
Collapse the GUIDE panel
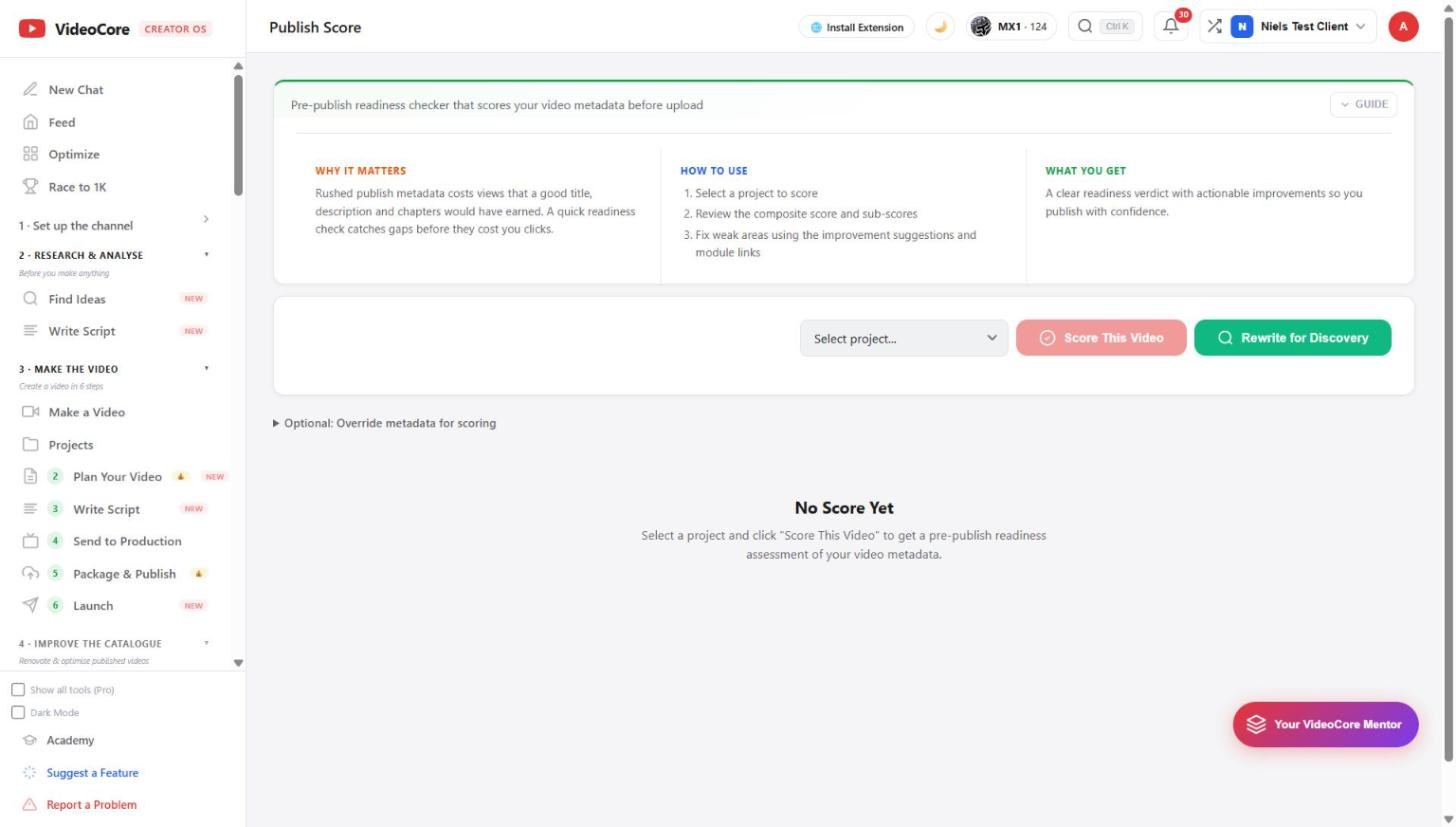1363,104
